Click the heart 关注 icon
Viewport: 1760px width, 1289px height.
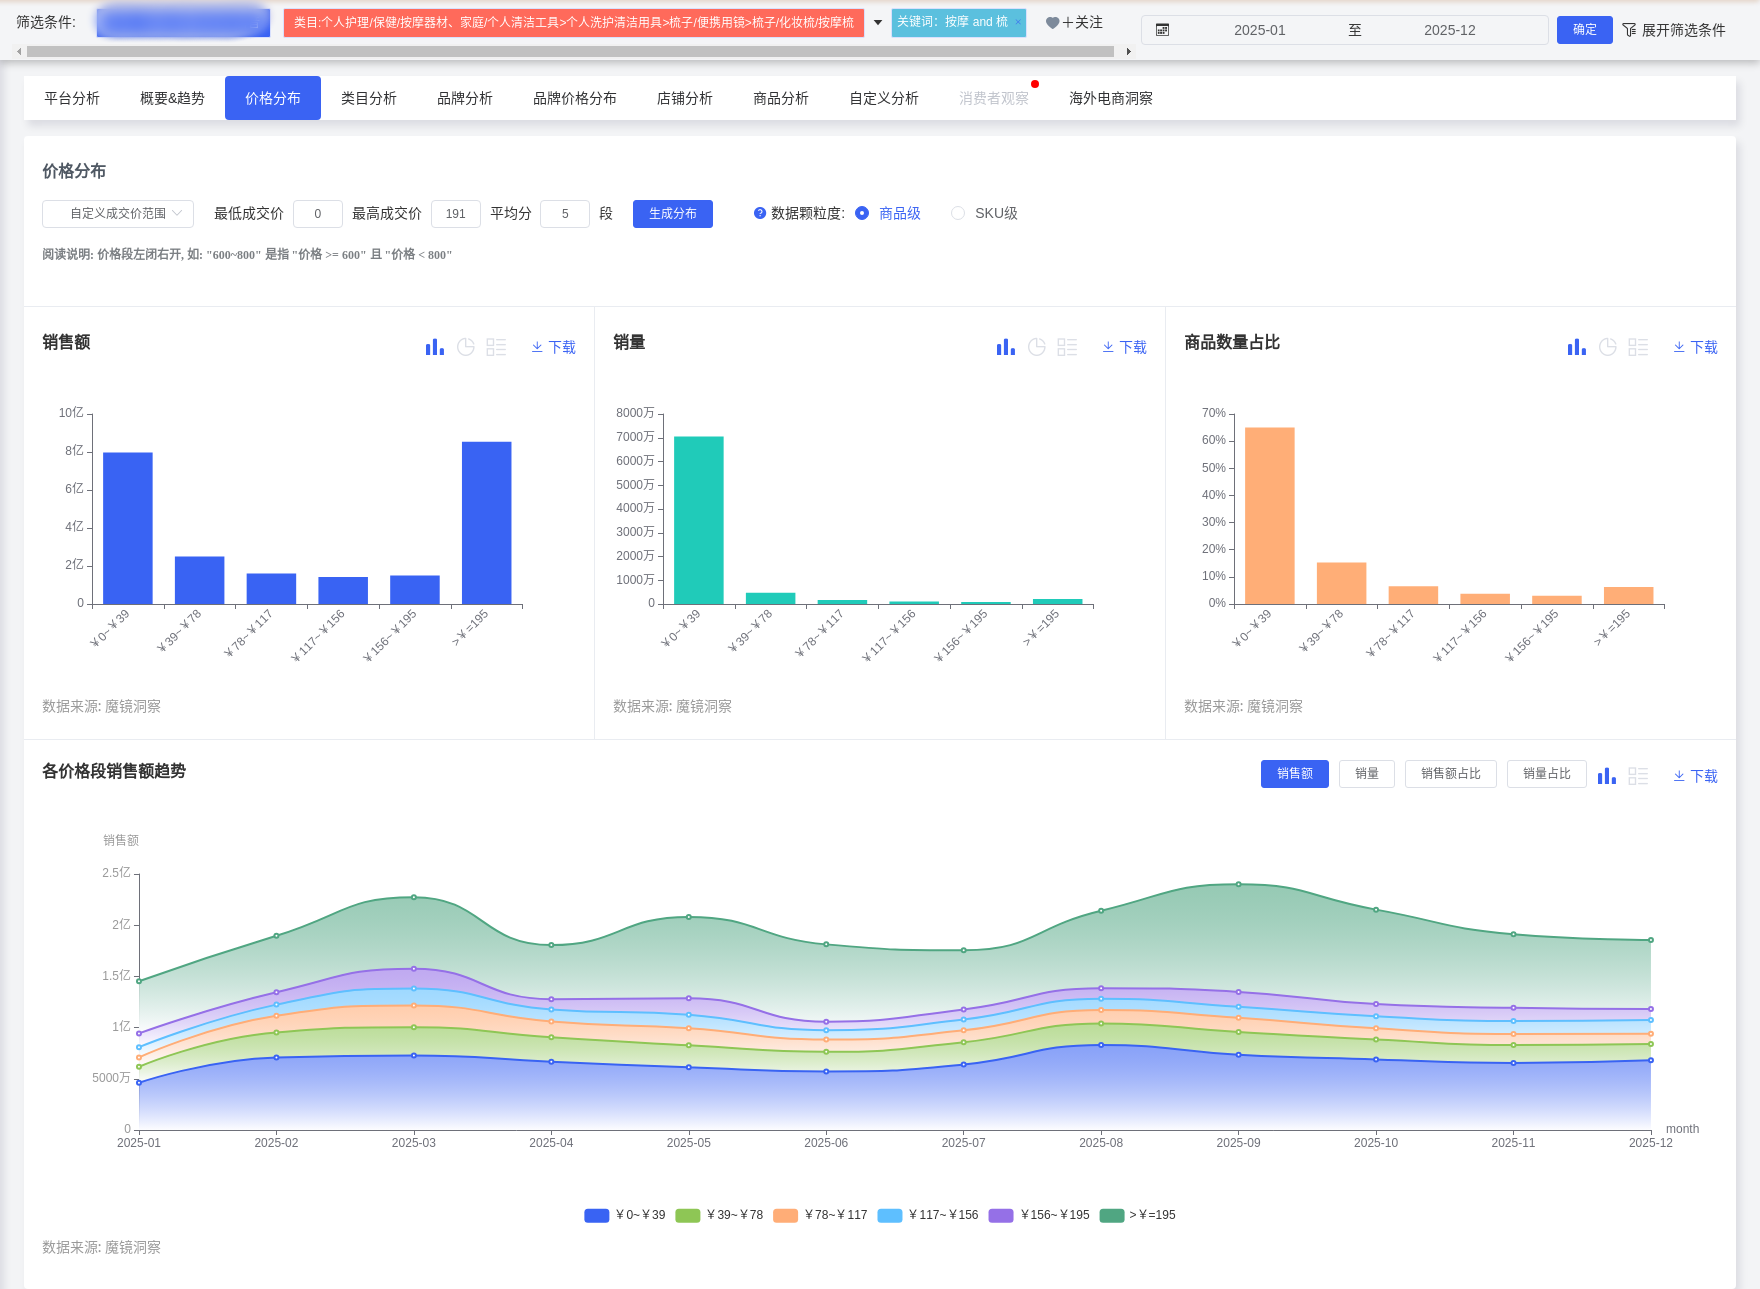[1052, 23]
